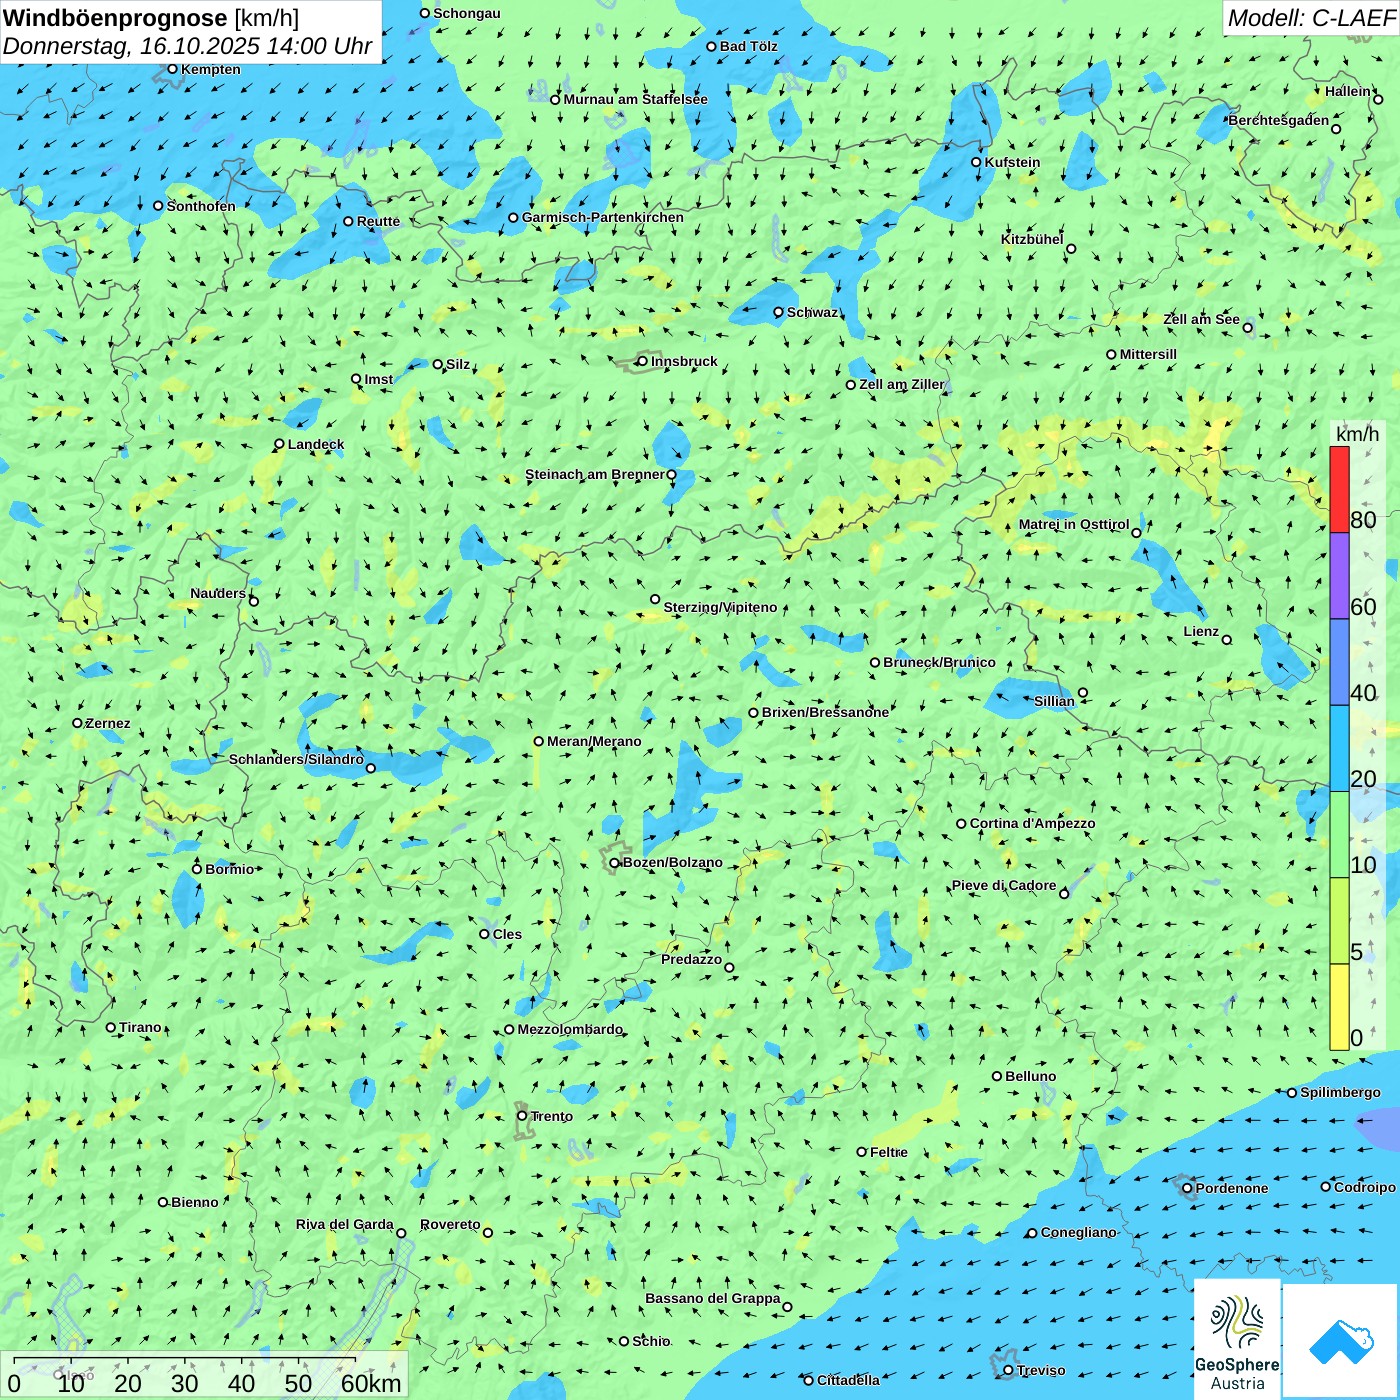Click the green 10 km/h legend color

pos(1339,834)
